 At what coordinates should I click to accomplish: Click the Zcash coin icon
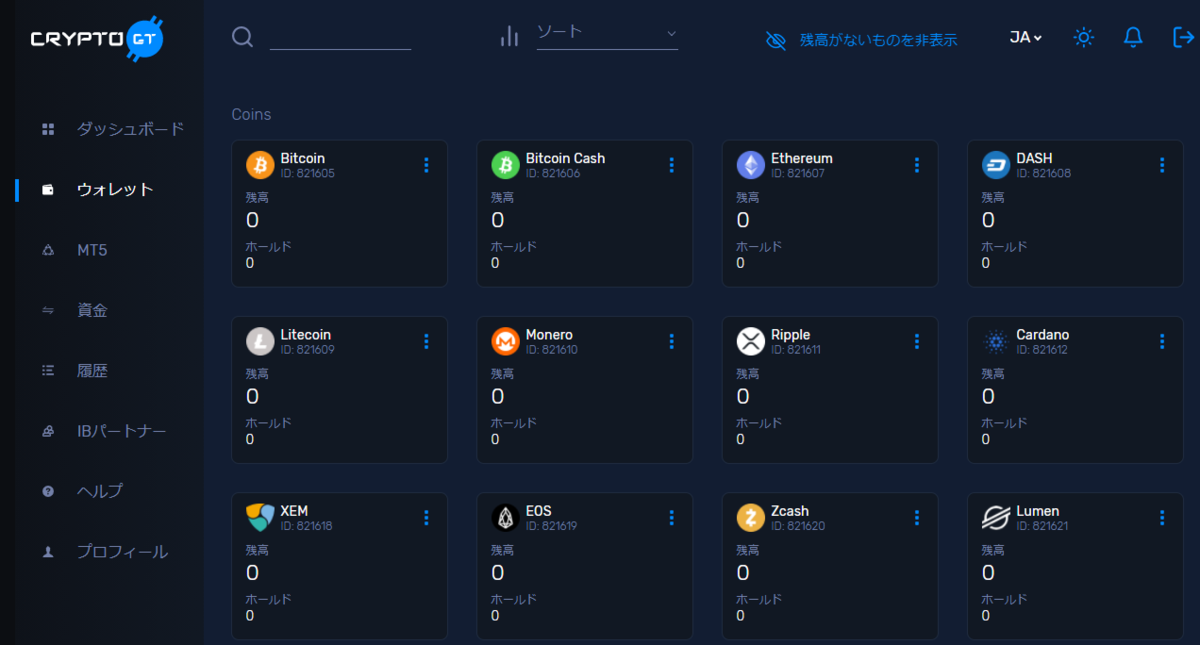click(x=751, y=517)
